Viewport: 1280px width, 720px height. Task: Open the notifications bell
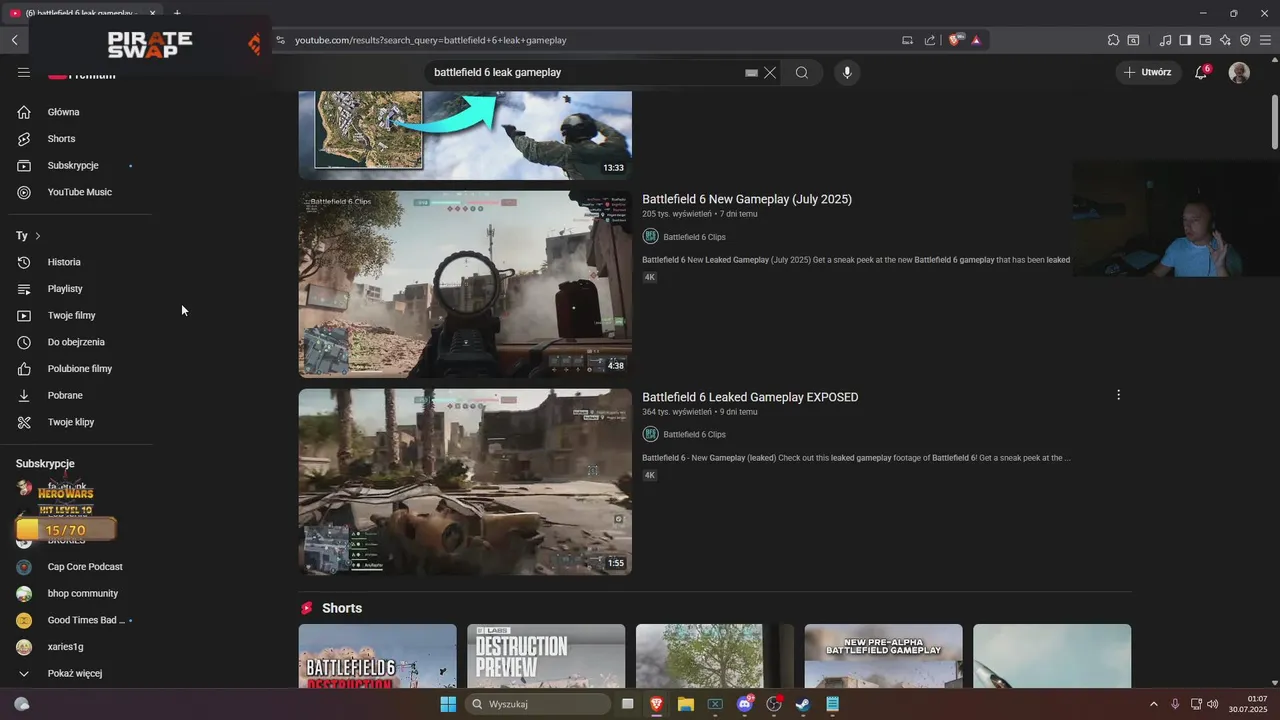click(x=1201, y=72)
